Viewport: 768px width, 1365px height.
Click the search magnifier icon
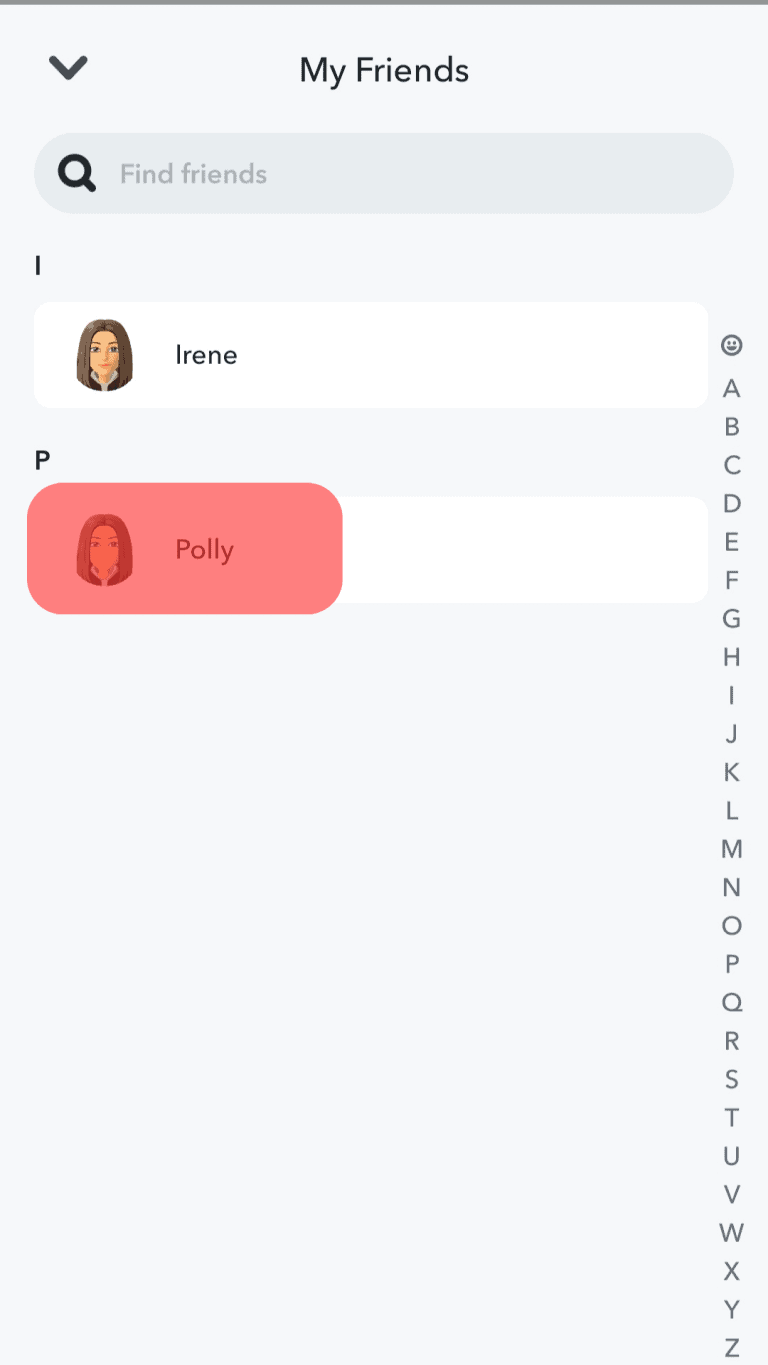pyautogui.click(x=74, y=172)
